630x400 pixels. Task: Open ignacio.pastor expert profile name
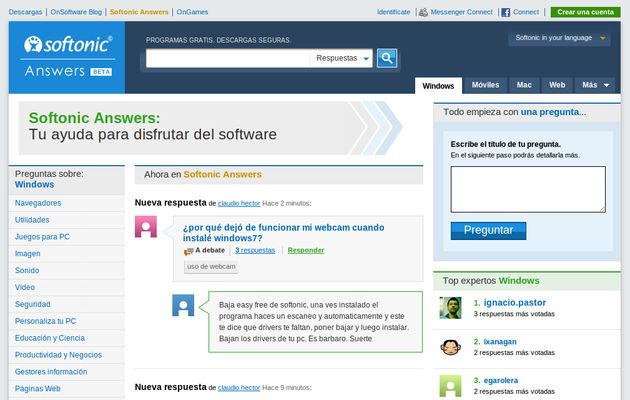point(515,303)
